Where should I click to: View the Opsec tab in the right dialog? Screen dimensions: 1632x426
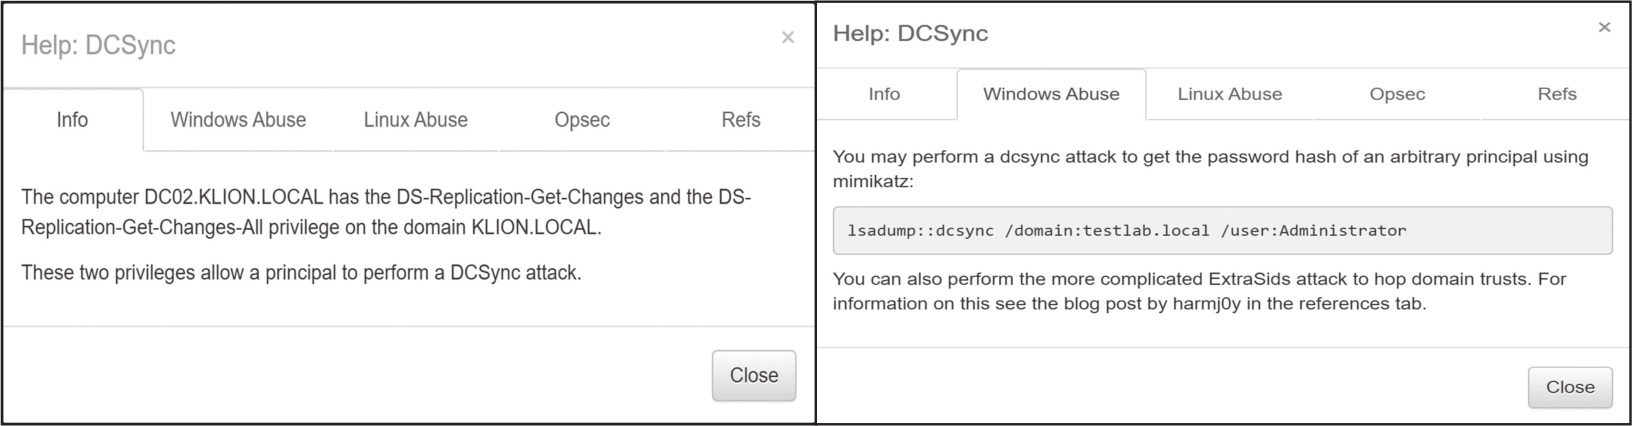point(1397,94)
